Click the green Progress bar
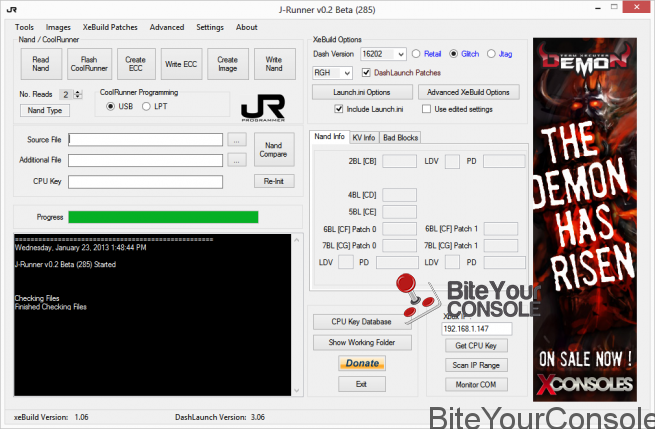Image resolution: width=655 pixels, height=429 pixels. click(163, 217)
